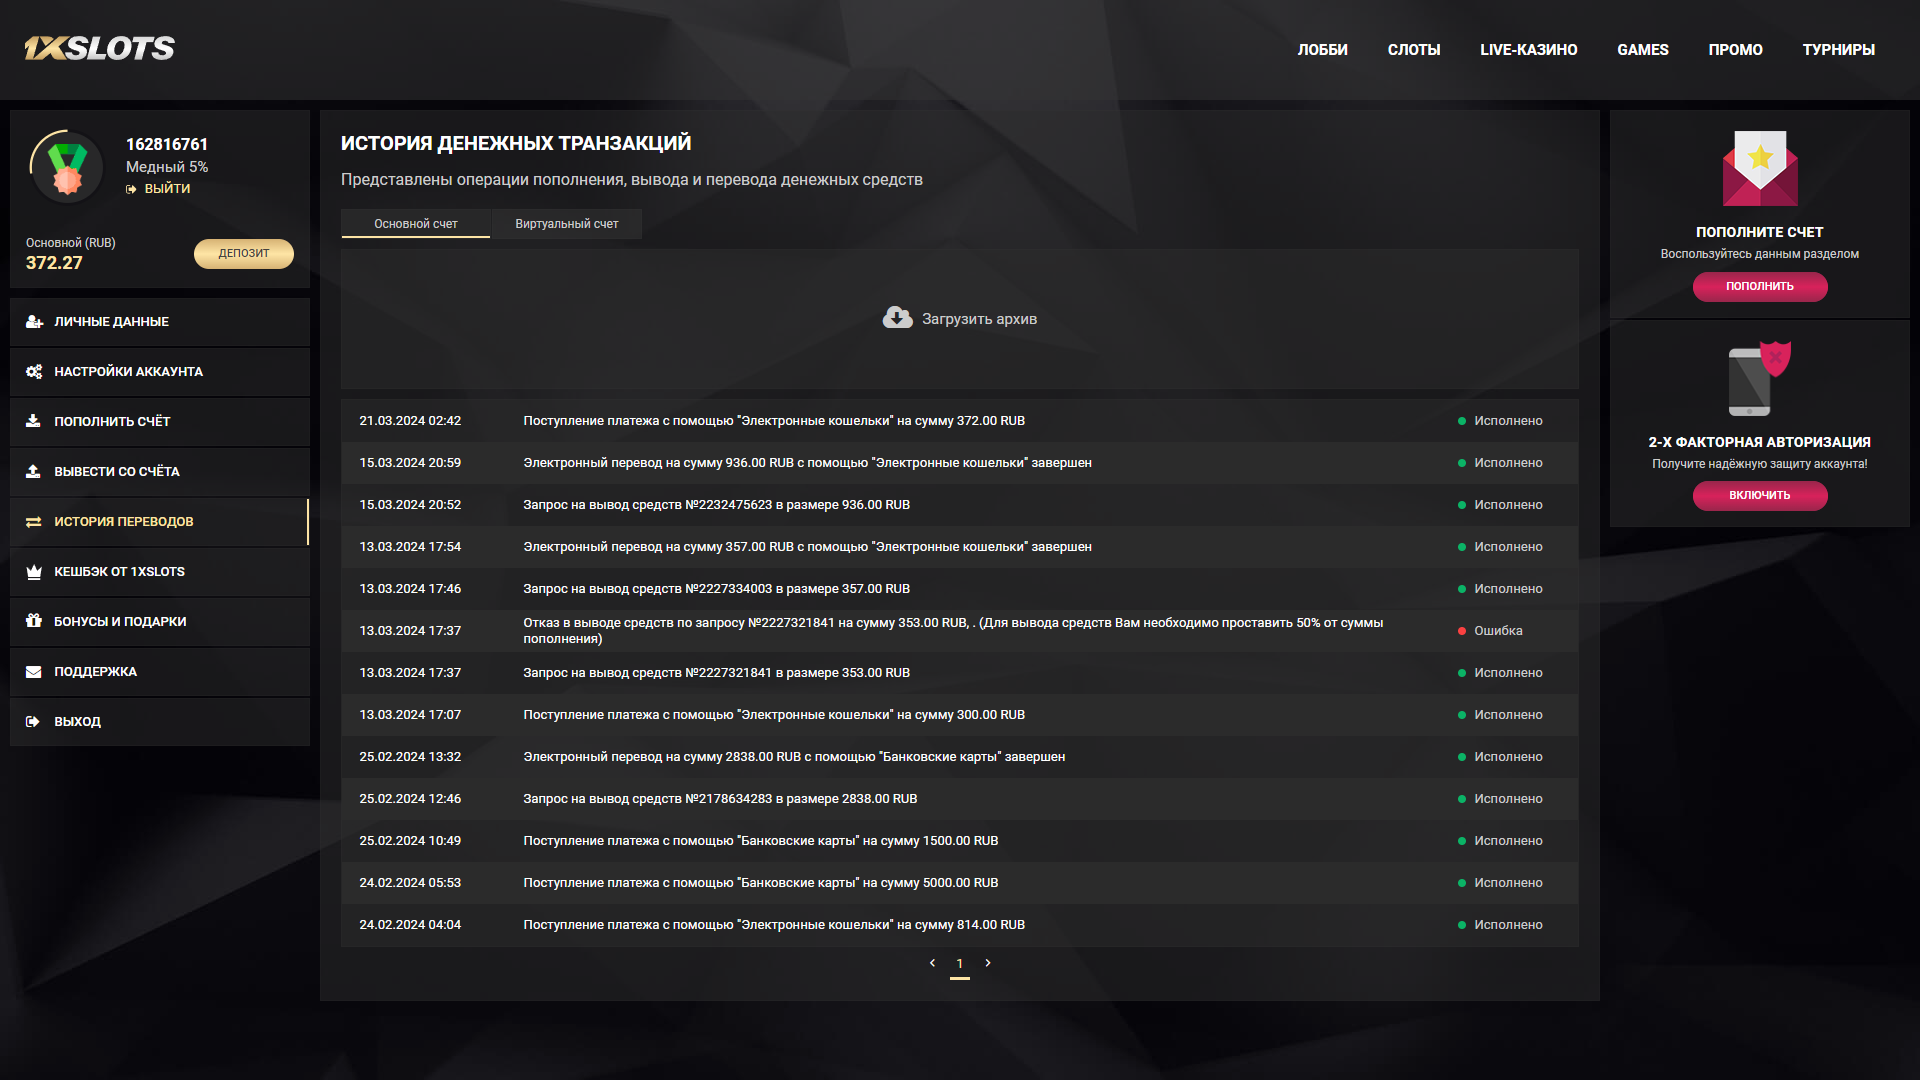Click the ВЫЙТИ link under username
1920x1080 pixels.
(x=166, y=189)
